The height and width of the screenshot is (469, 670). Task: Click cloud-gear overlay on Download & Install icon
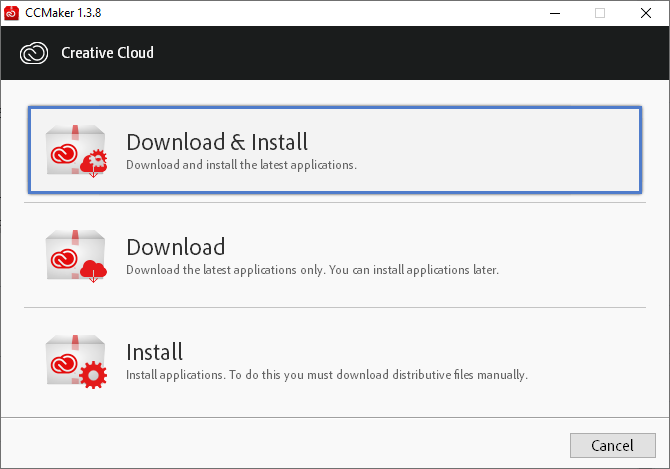click(x=94, y=163)
